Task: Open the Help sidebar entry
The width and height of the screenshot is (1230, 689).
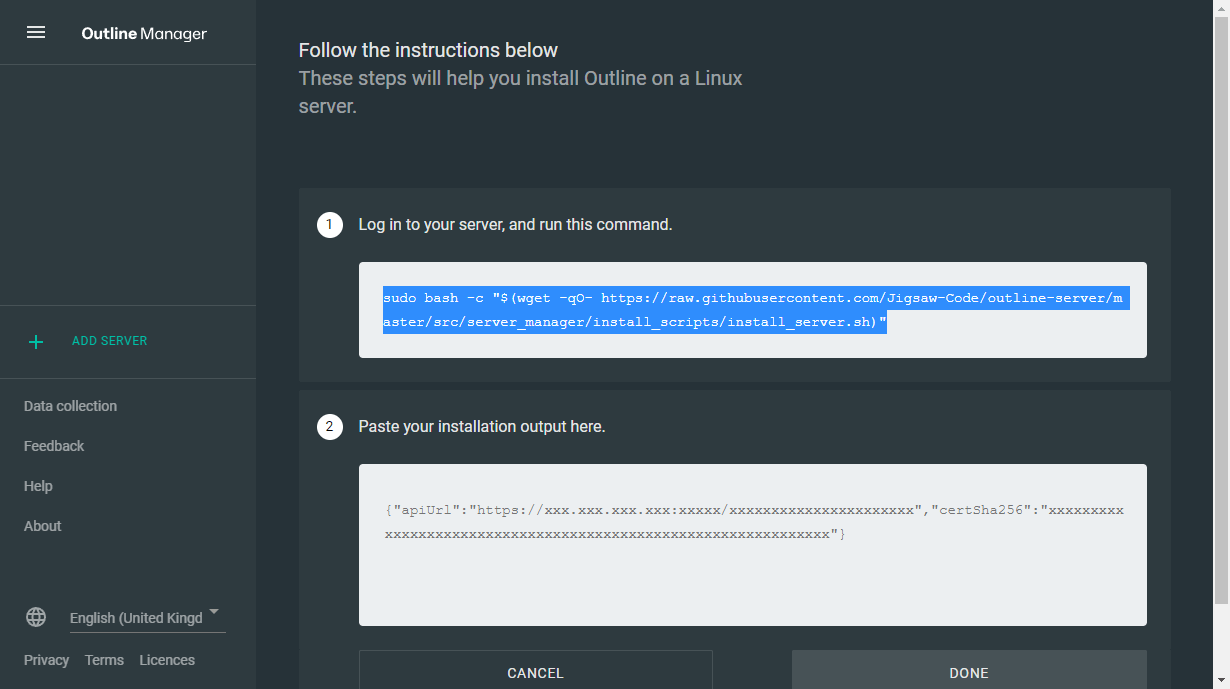Action: point(38,486)
